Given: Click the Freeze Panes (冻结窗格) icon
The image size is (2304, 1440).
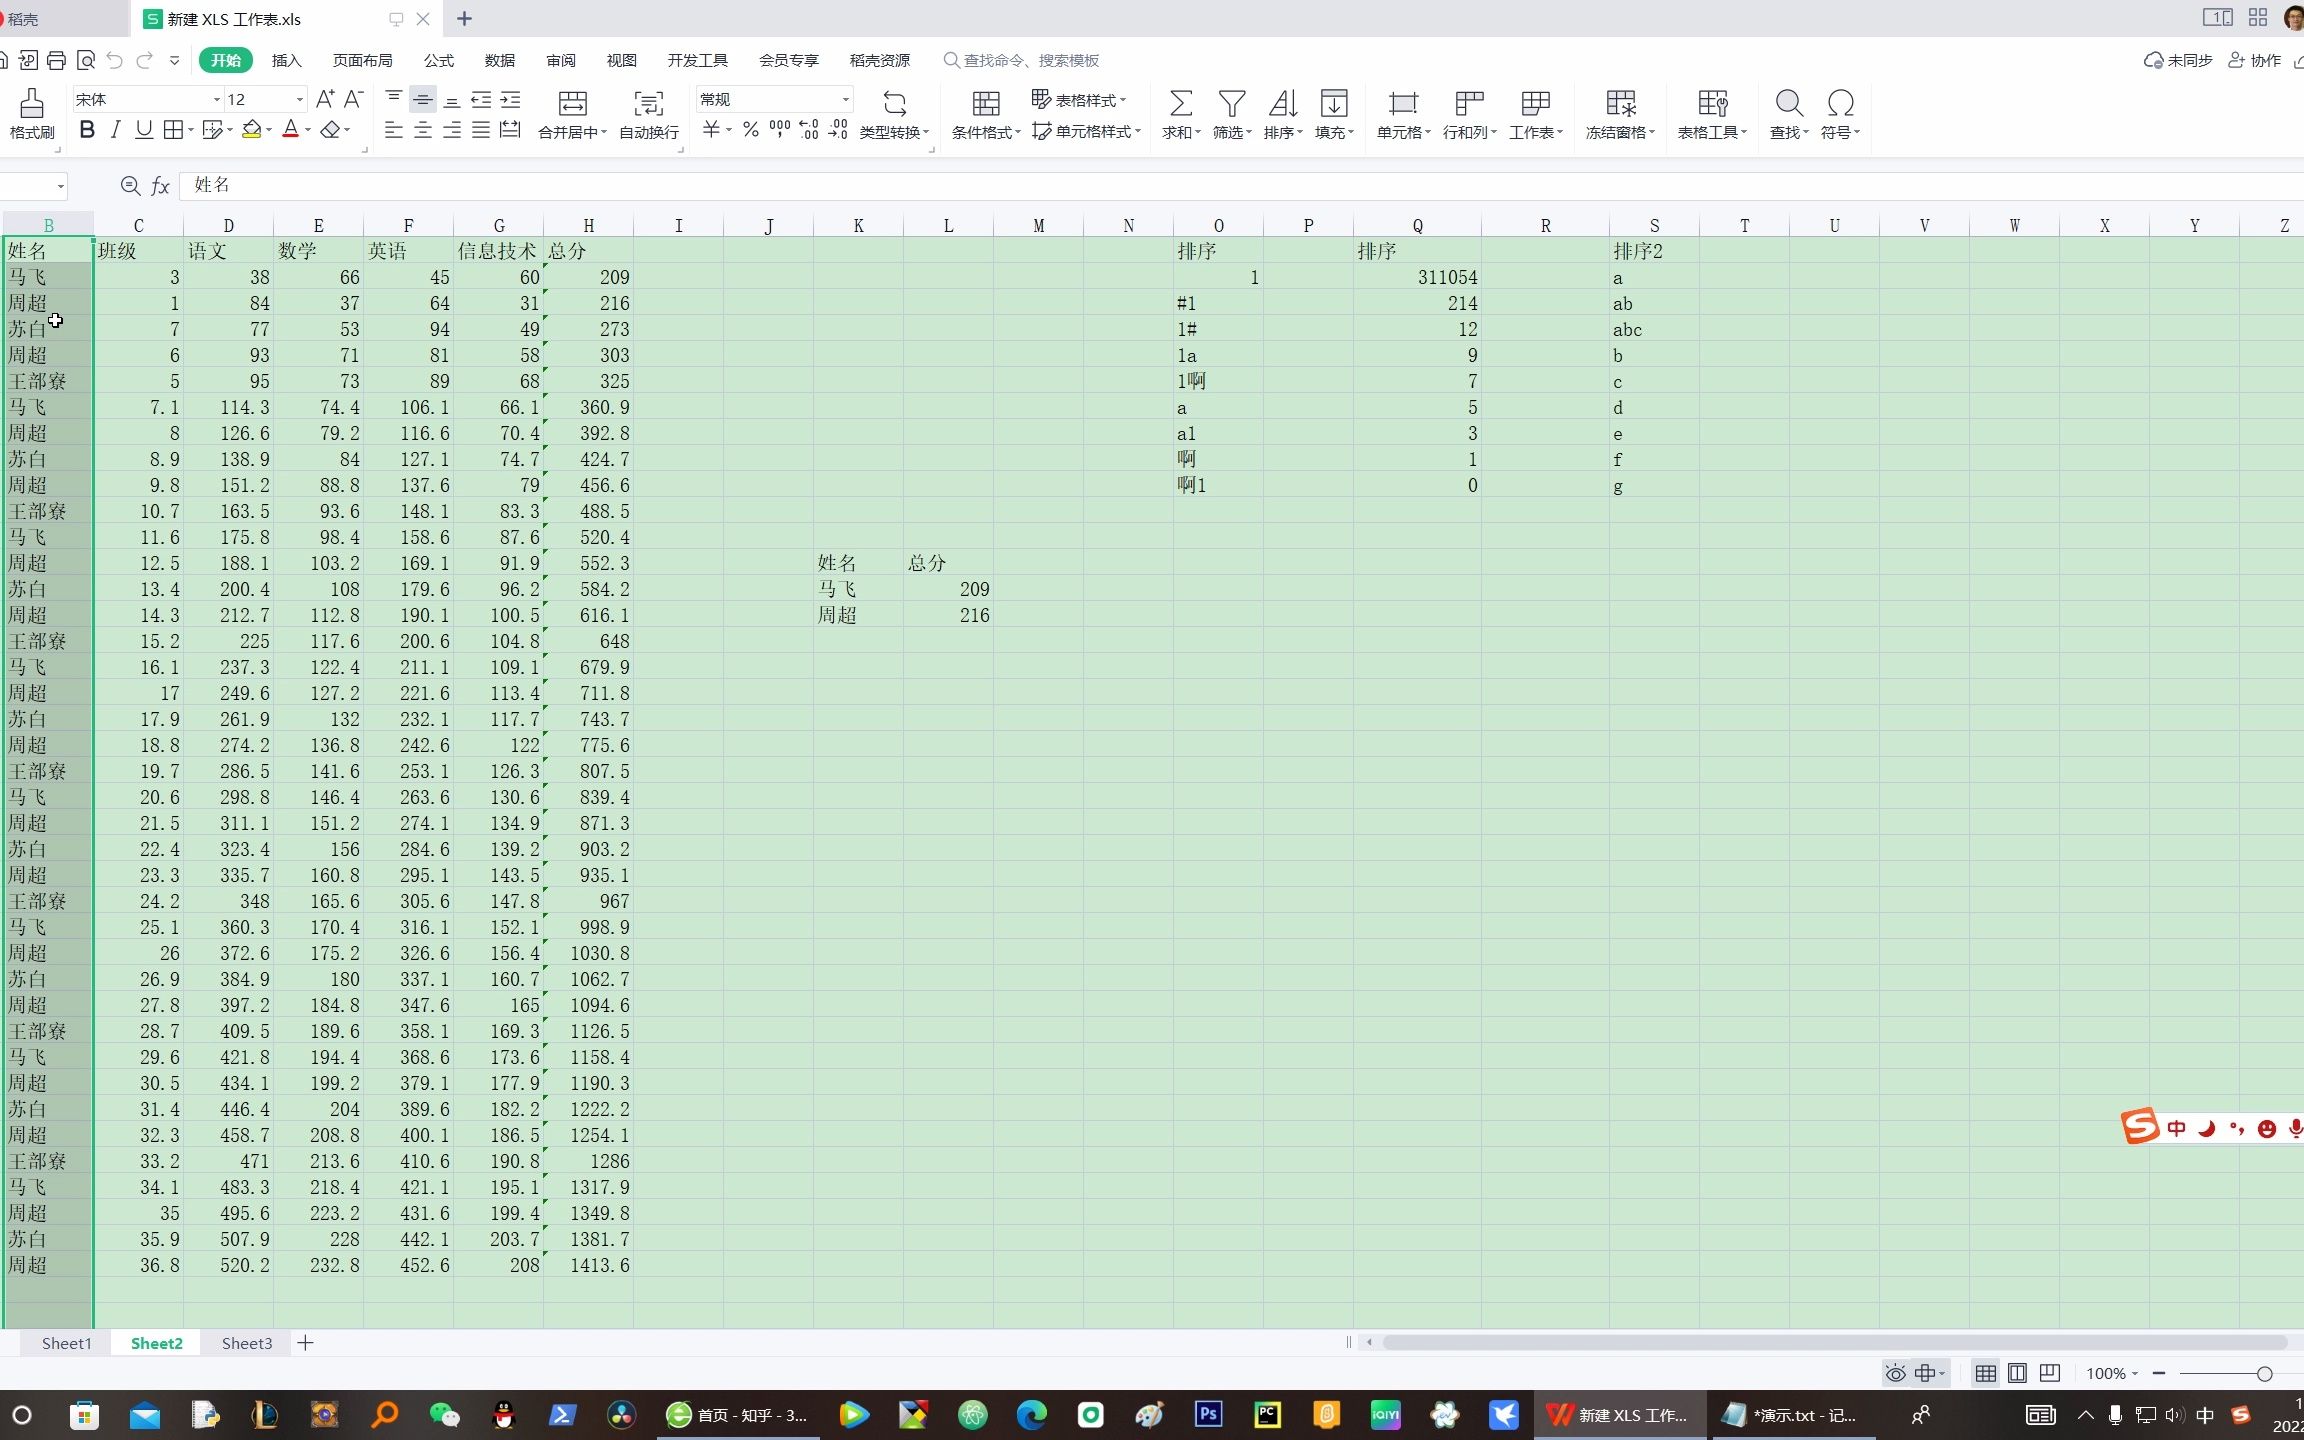Looking at the screenshot, I should [1620, 104].
